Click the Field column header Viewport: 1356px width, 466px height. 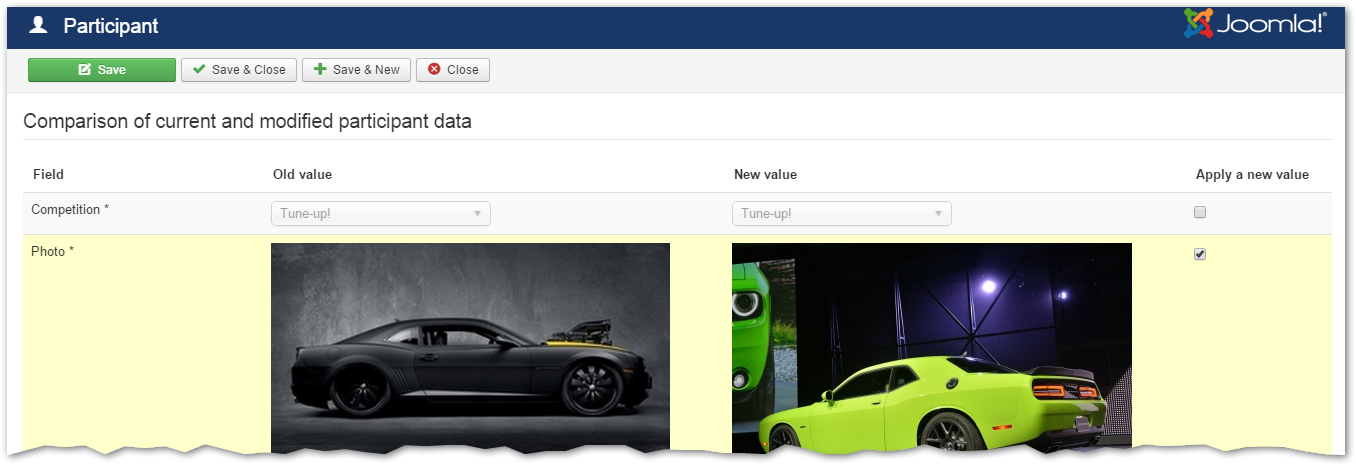coord(48,175)
